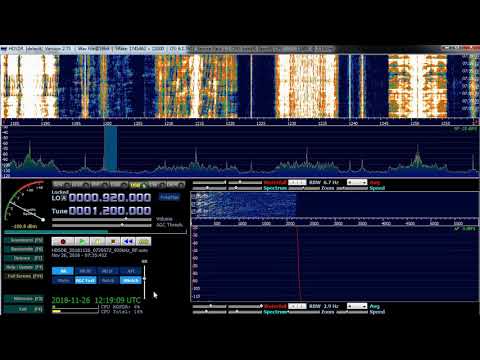Toggle the NR noise reduction button
Screen dimensions: 480x360
point(63,271)
